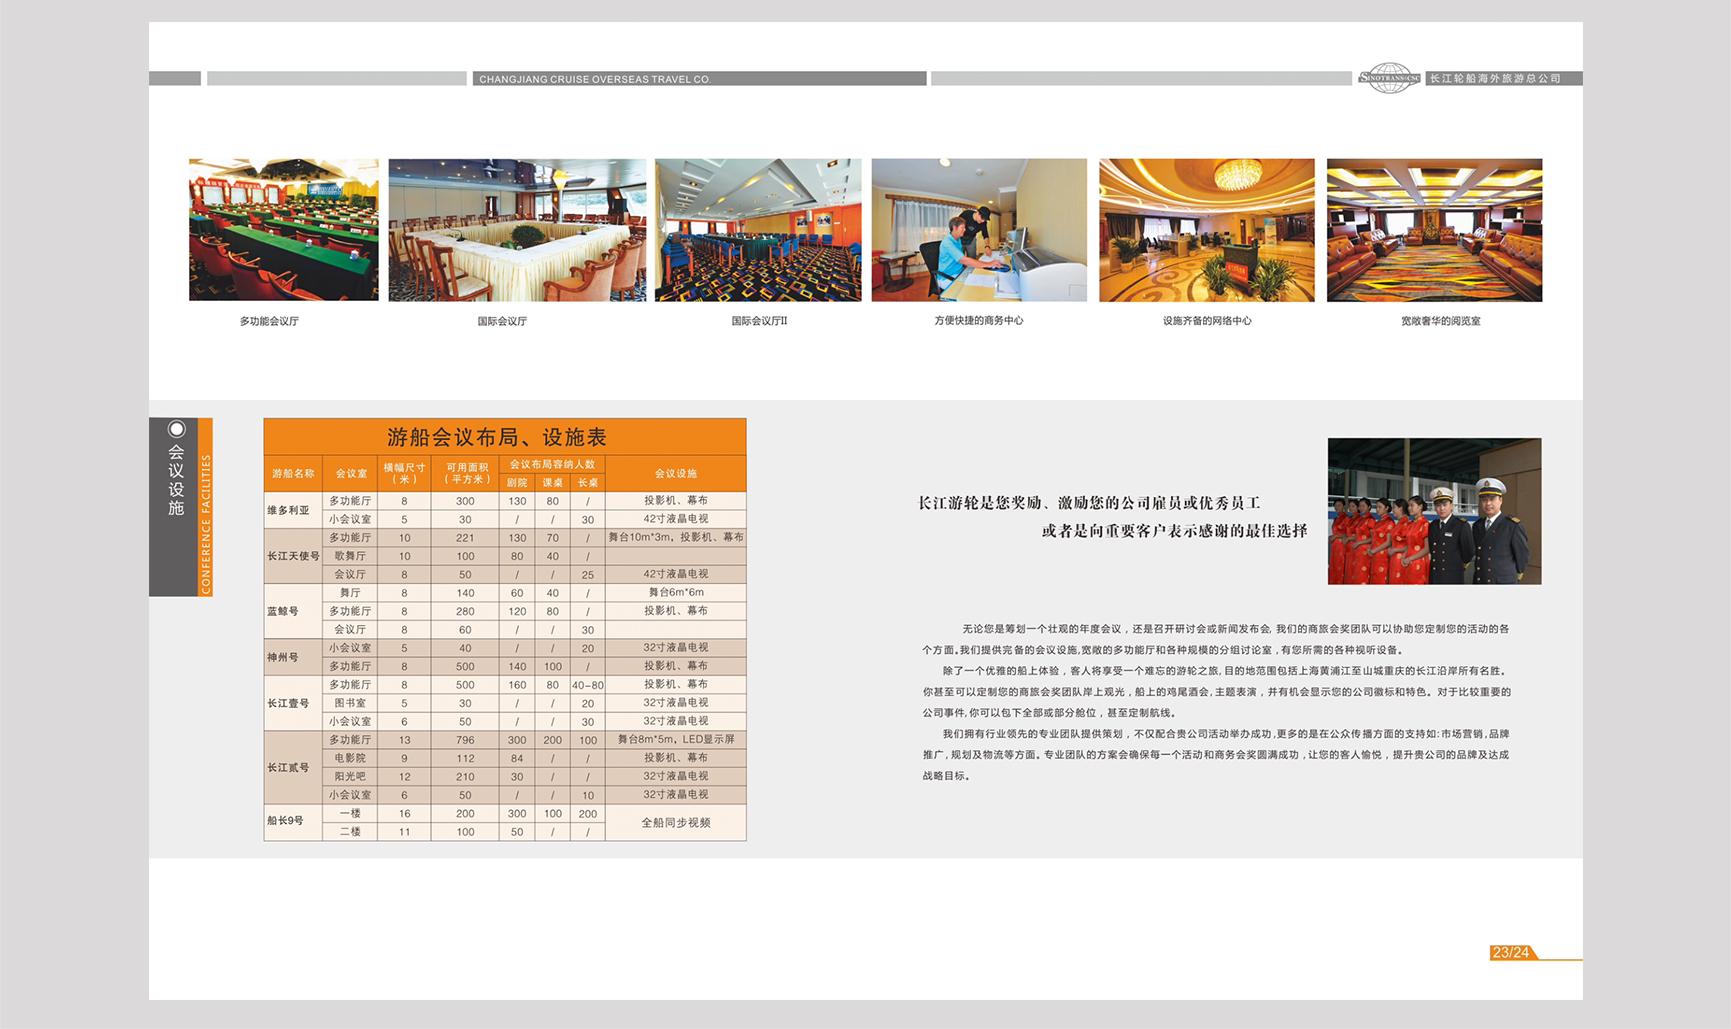Click the white circle icon above 会议设施
1731x1029 pixels.
177,429
